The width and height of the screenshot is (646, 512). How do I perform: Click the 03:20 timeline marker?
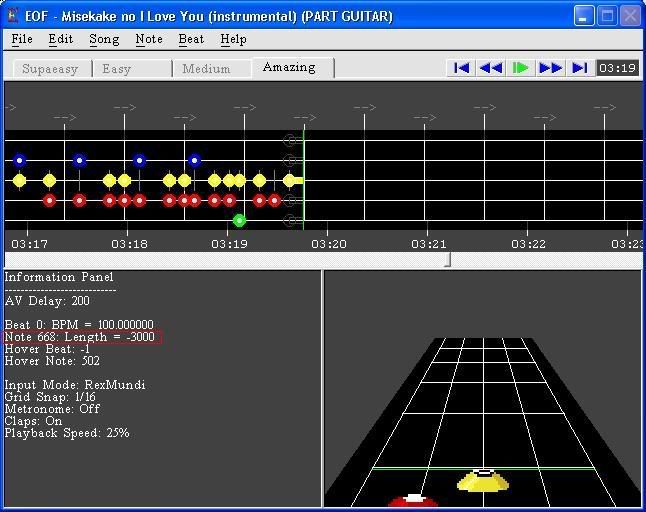click(329, 244)
